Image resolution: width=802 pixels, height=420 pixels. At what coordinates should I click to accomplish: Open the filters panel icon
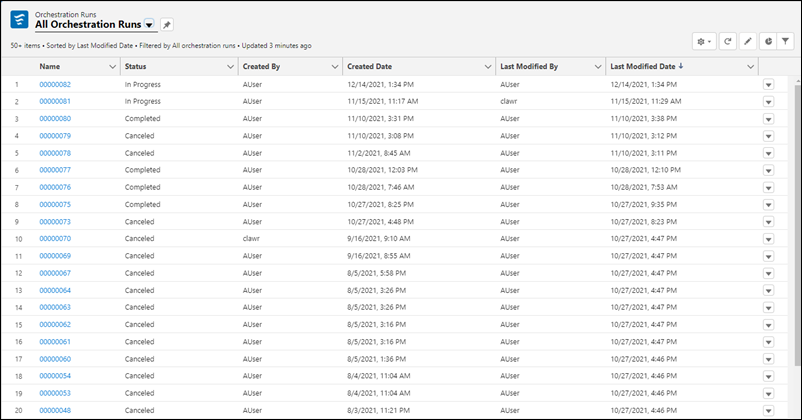coord(785,41)
